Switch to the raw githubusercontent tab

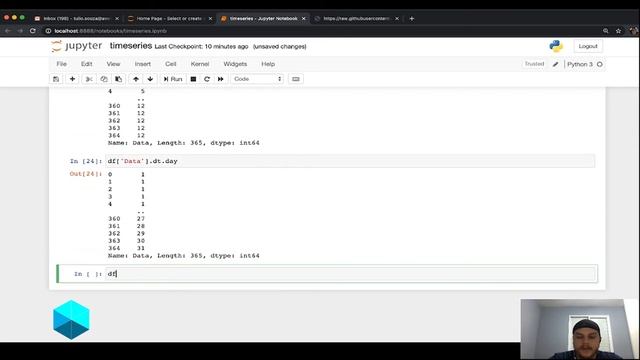356,18
